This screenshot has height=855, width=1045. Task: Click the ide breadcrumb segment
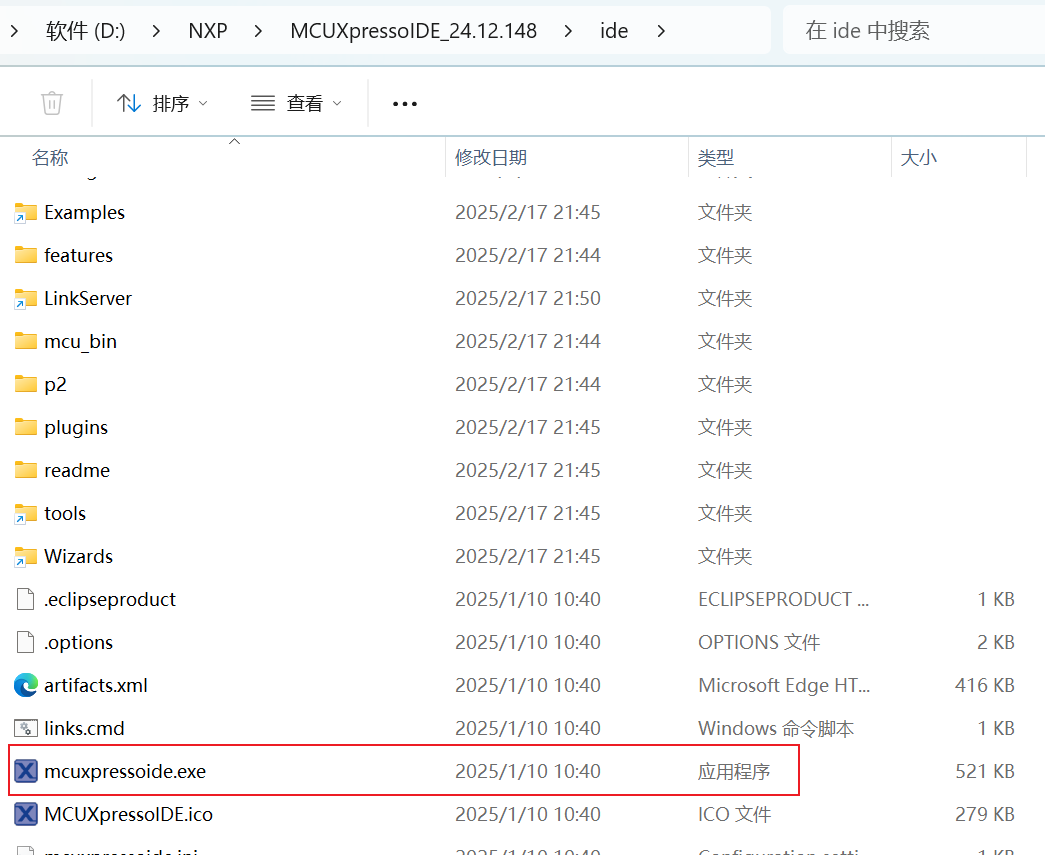614,31
